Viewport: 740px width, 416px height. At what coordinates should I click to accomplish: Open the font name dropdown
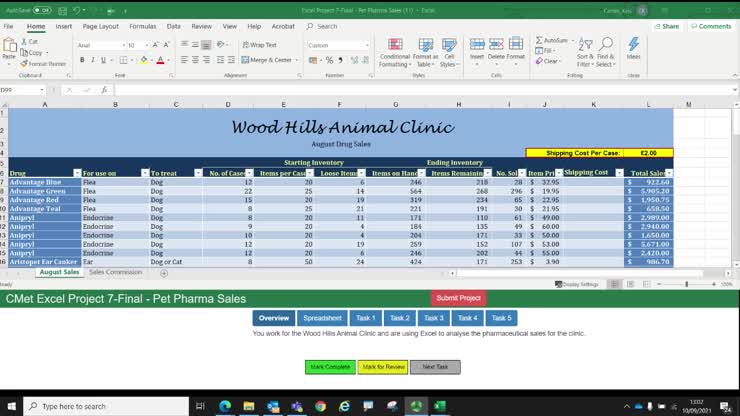124,45
